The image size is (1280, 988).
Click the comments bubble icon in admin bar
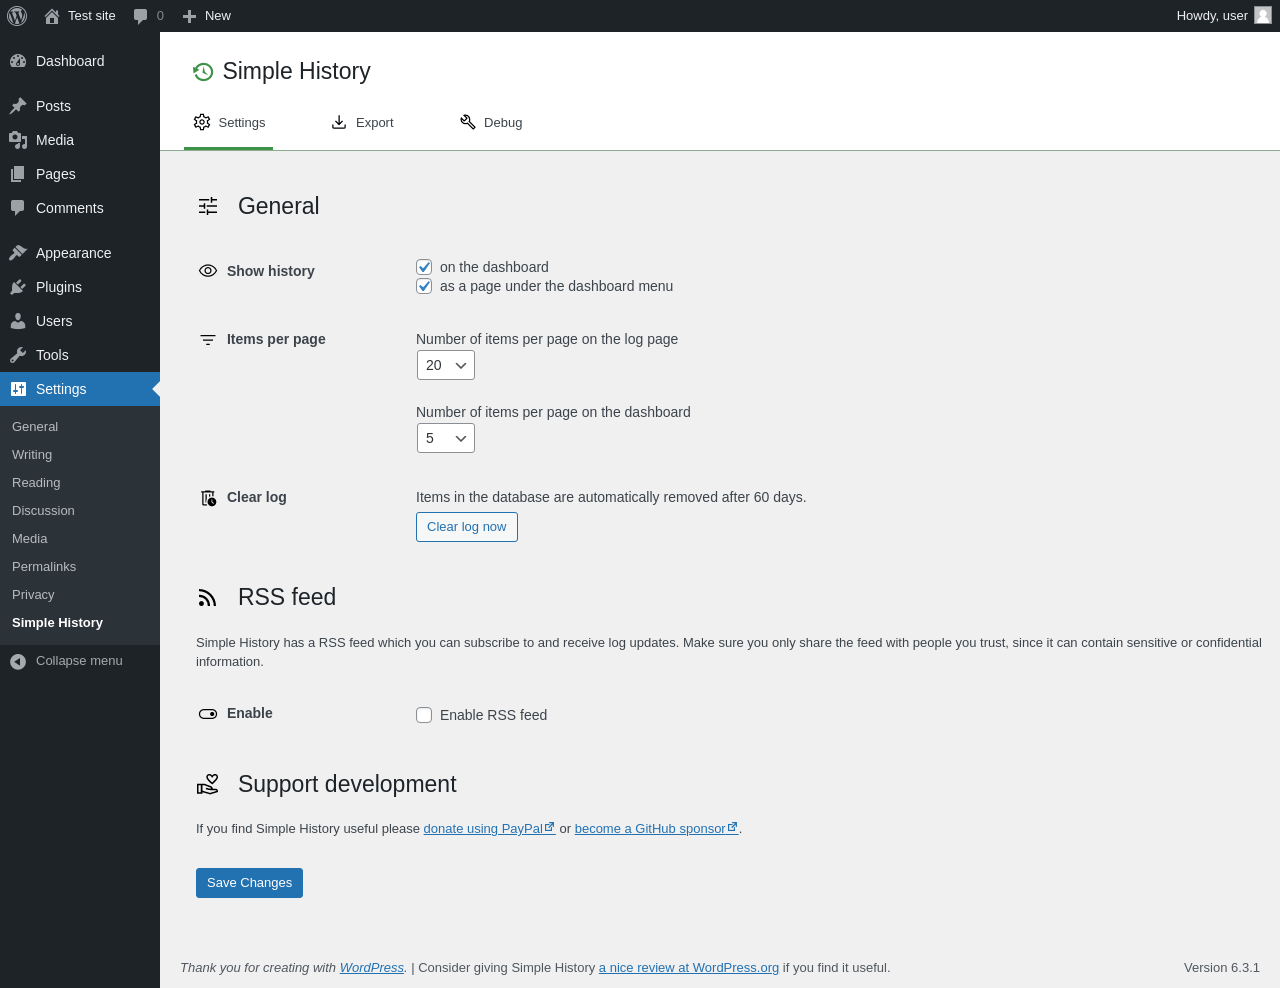(x=141, y=16)
